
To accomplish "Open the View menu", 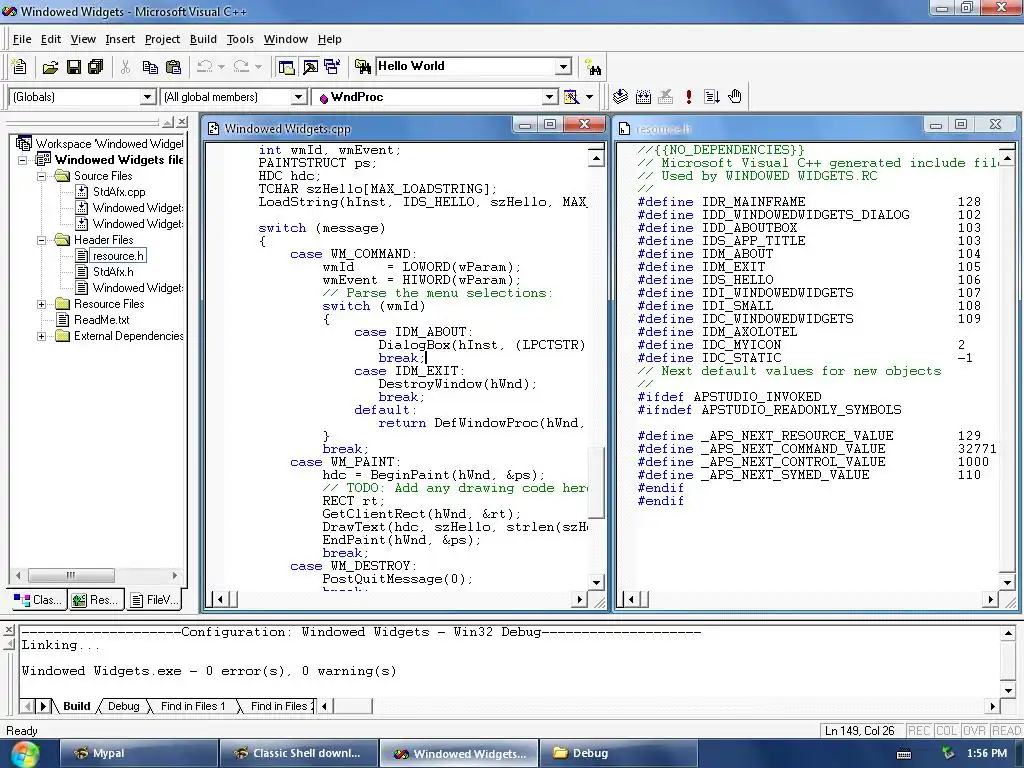I will pos(83,39).
